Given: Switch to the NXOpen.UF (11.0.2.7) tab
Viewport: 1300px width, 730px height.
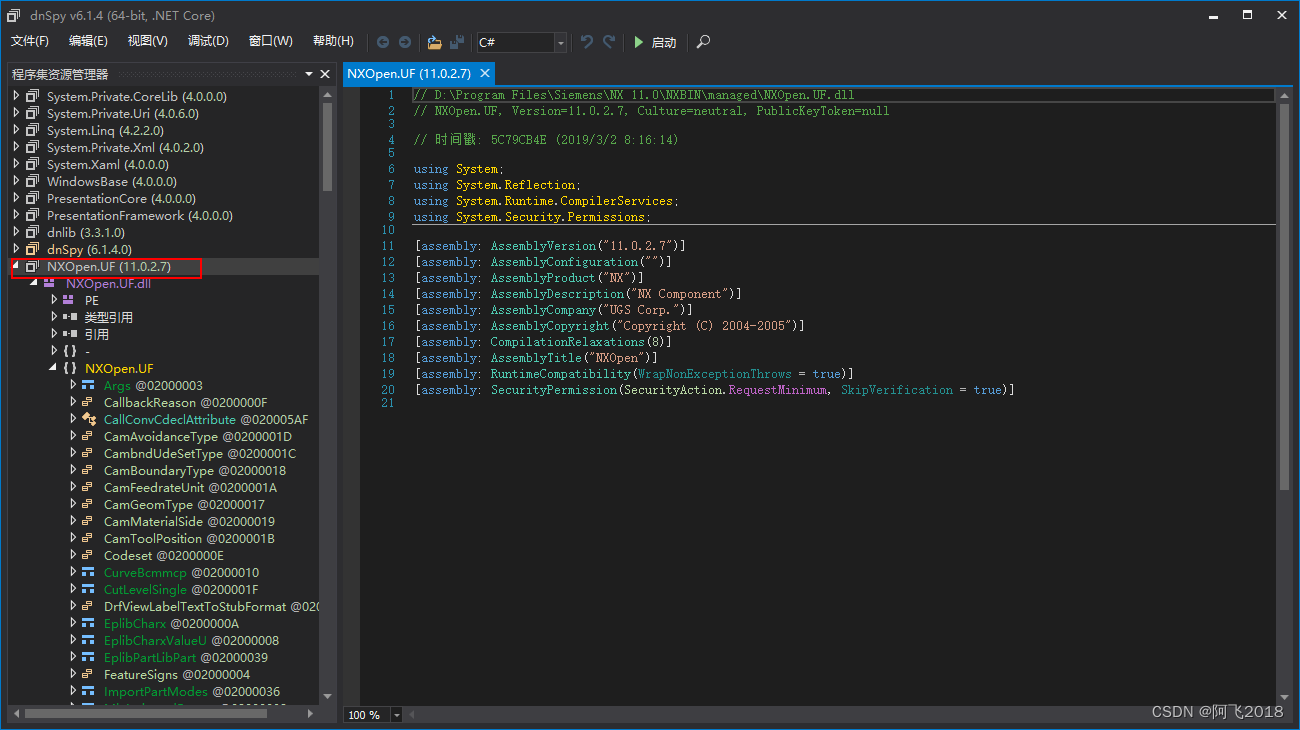Looking at the screenshot, I should [x=407, y=73].
